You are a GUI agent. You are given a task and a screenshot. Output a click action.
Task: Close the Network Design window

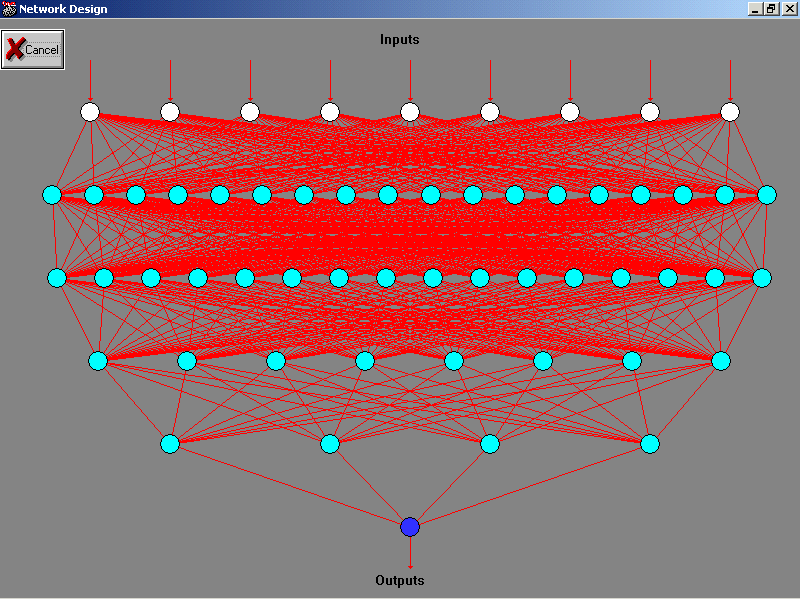pyautogui.click(x=788, y=9)
